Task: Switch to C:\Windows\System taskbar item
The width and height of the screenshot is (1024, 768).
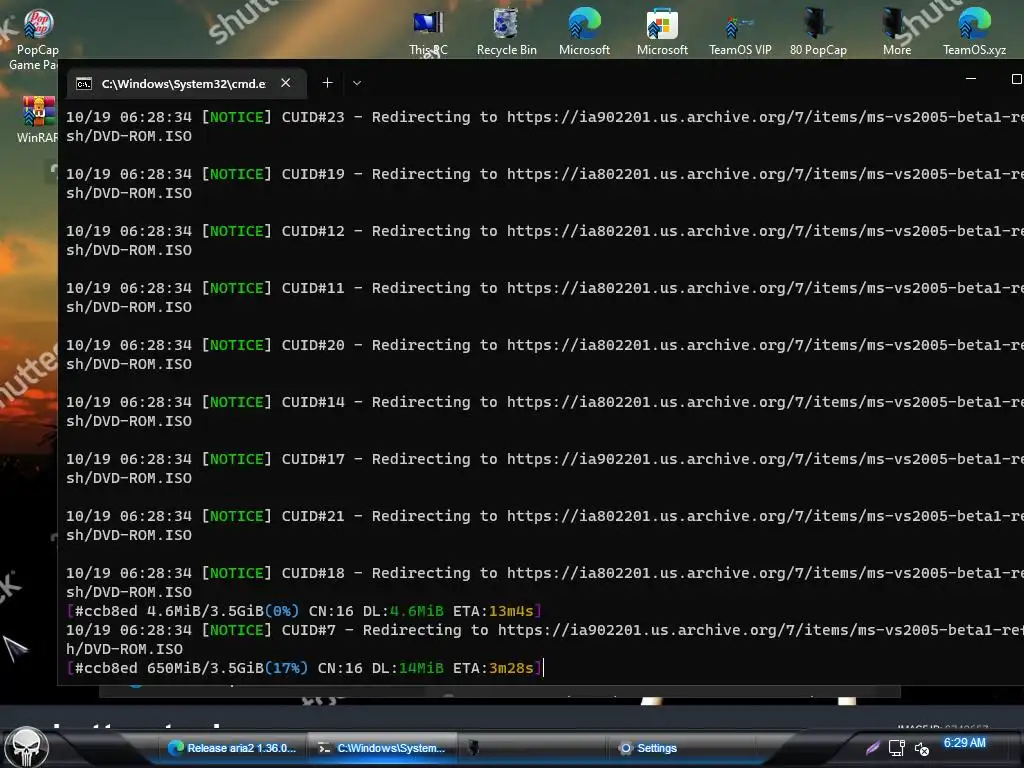Action: click(381, 748)
